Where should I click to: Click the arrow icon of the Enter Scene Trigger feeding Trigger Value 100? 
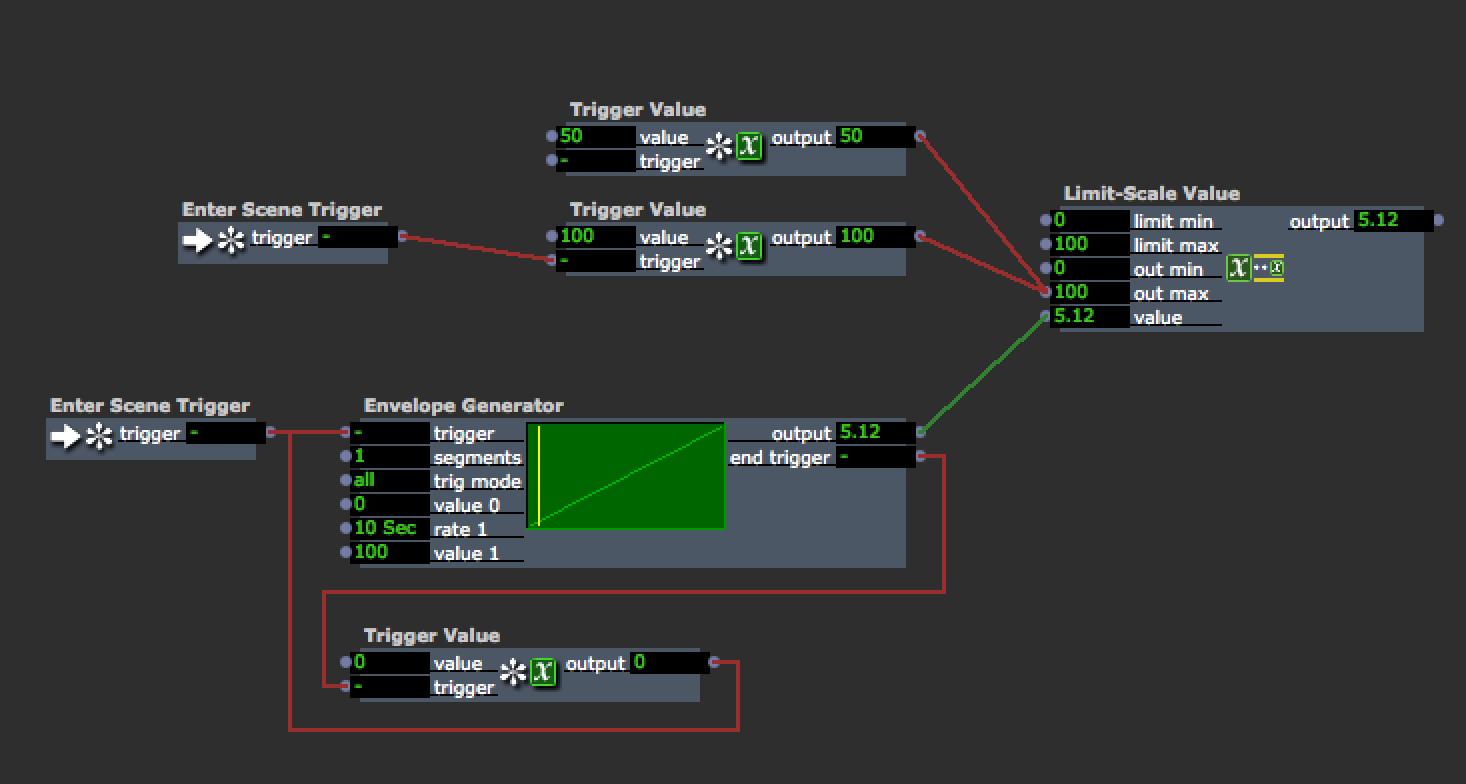tap(197, 240)
